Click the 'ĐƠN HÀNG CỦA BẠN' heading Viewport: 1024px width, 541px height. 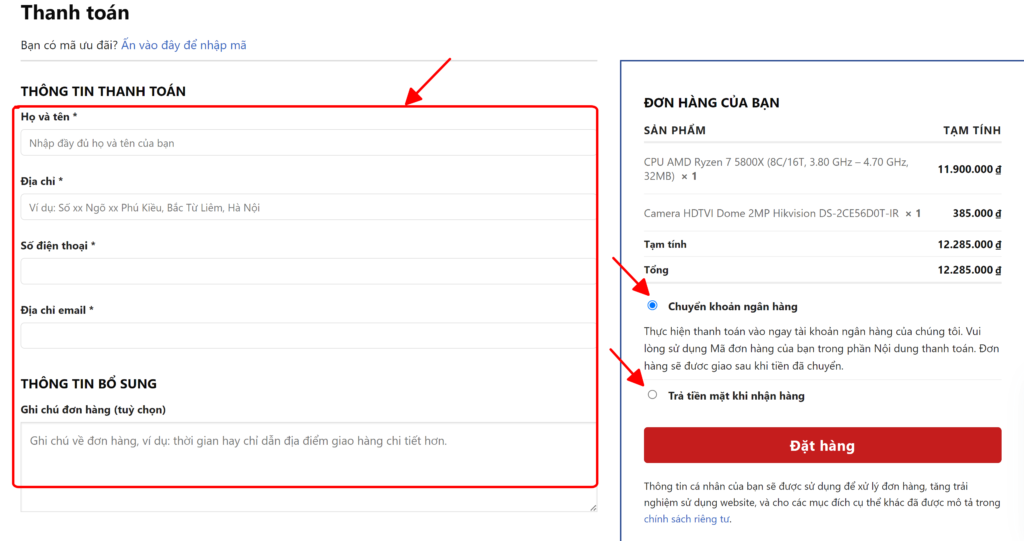coord(711,102)
